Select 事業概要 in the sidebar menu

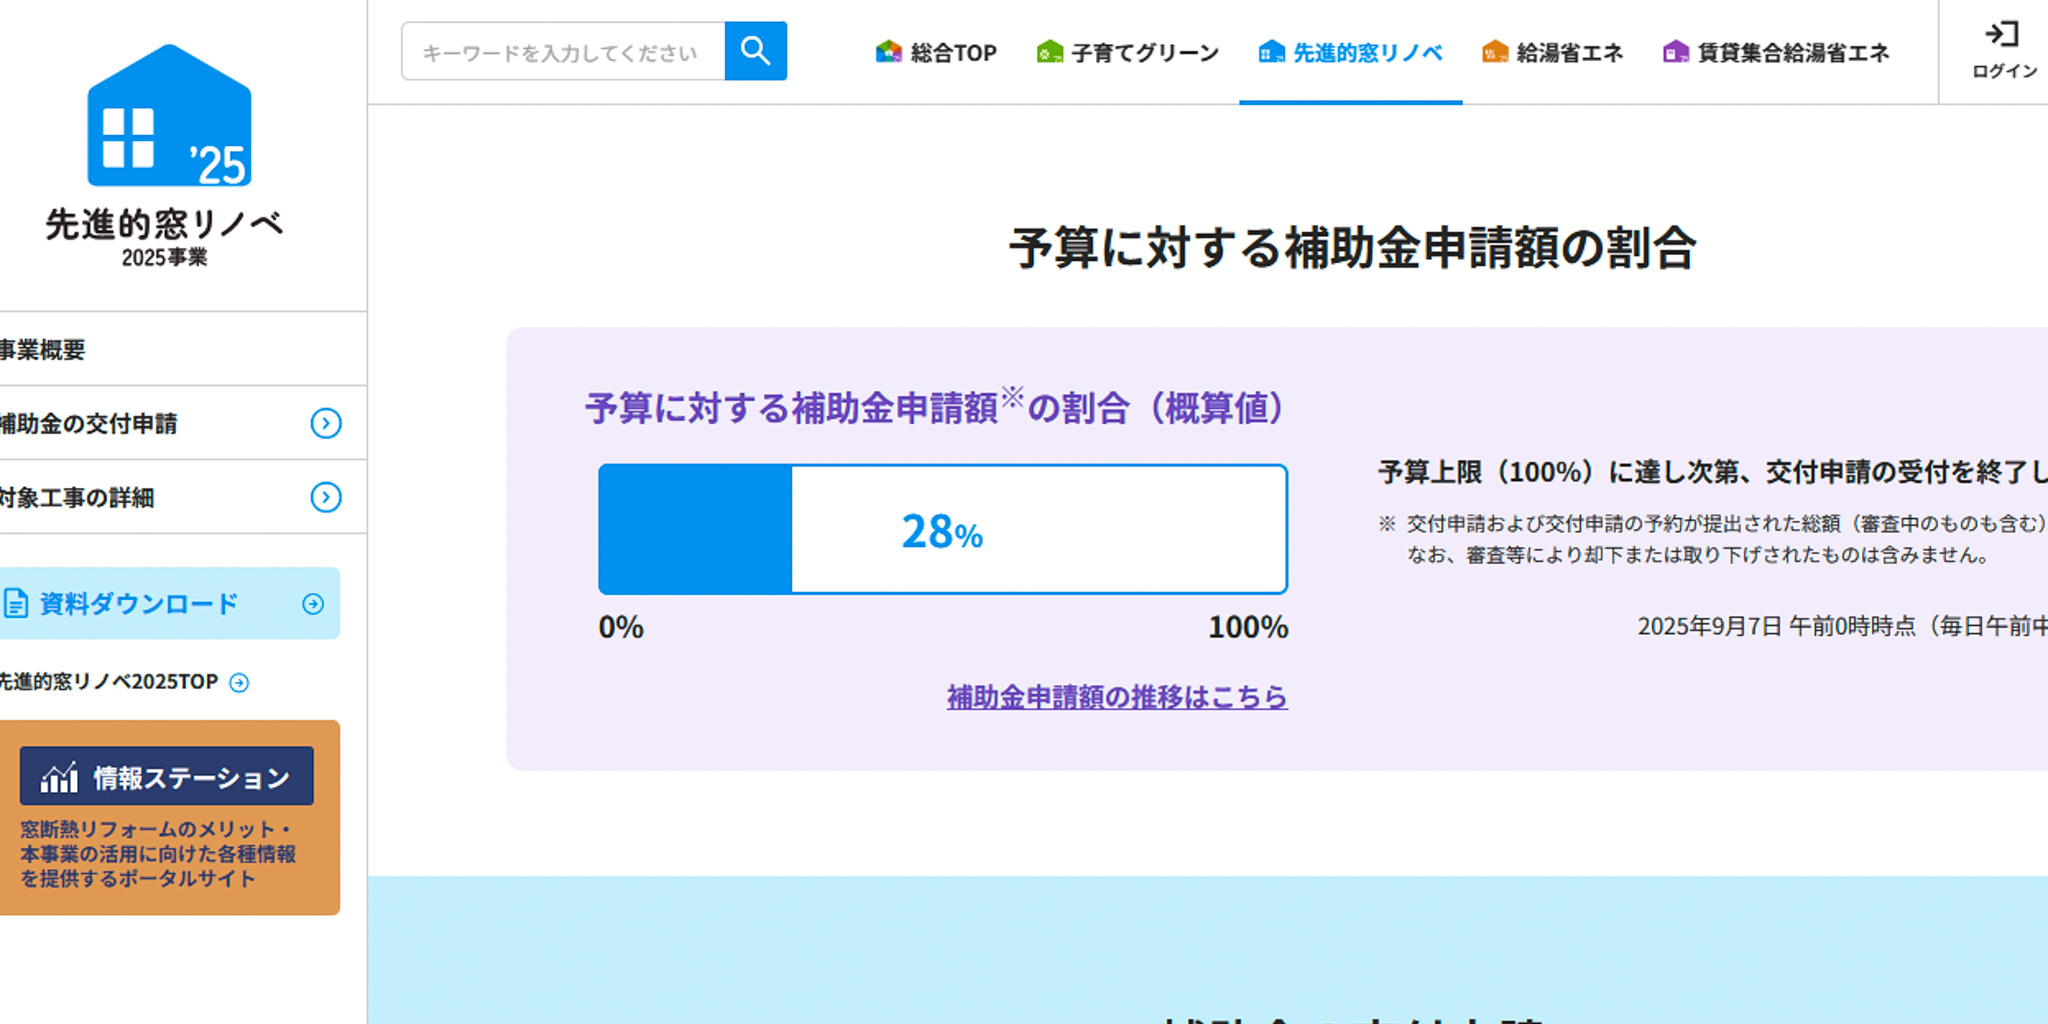[x=42, y=350]
